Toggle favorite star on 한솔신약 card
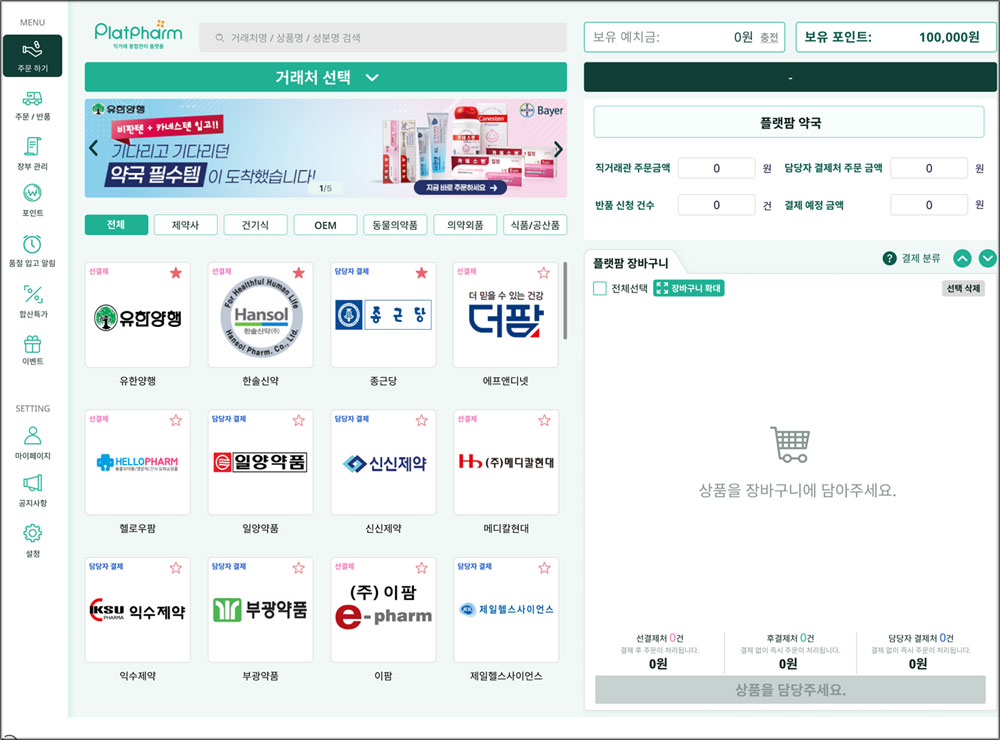 [x=298, y=273]
